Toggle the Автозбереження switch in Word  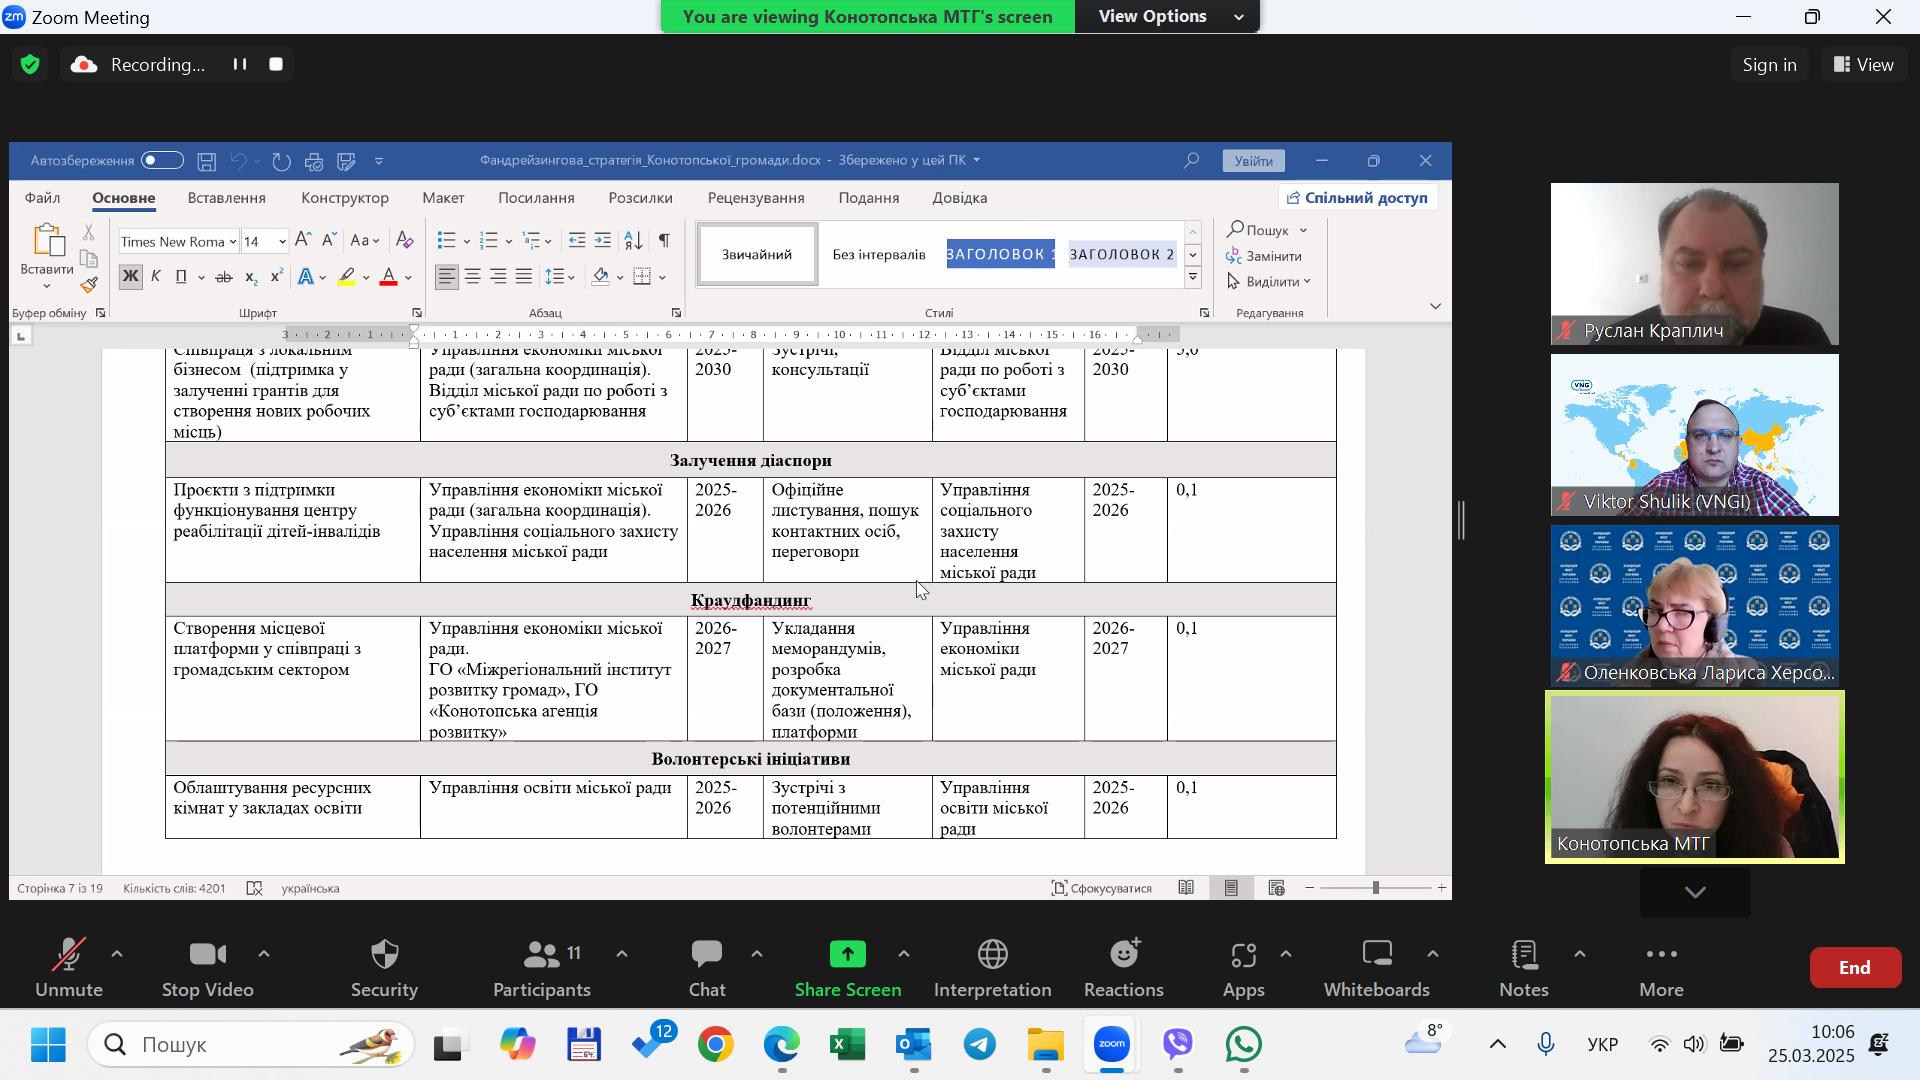click(x=162, y=161)
